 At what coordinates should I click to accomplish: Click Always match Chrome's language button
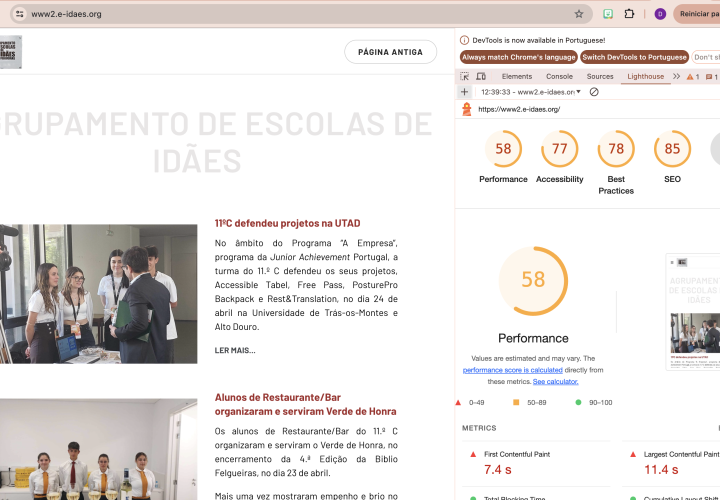click(518, 57)
